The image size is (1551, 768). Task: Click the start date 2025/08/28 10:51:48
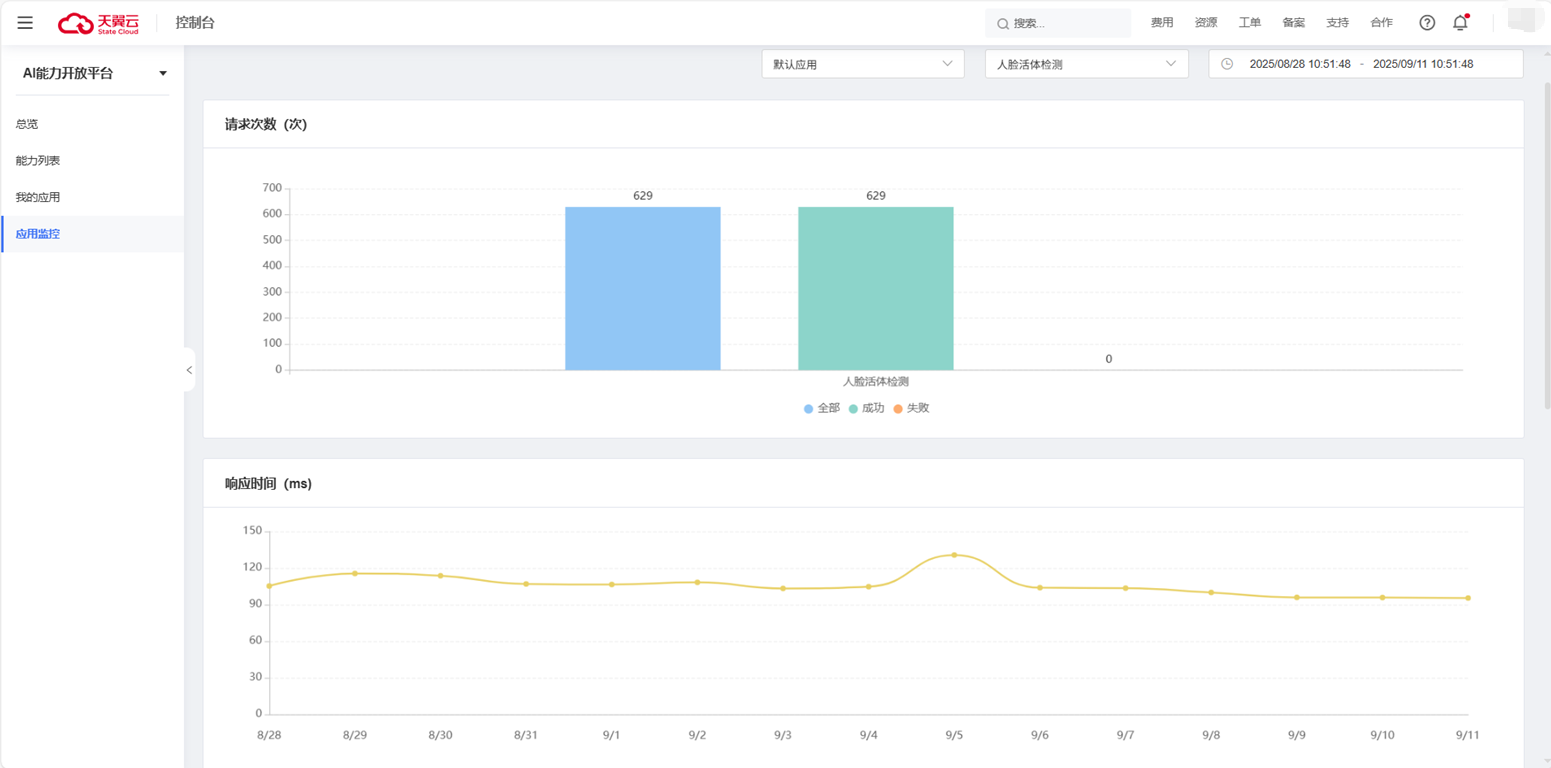(1300, 64)
